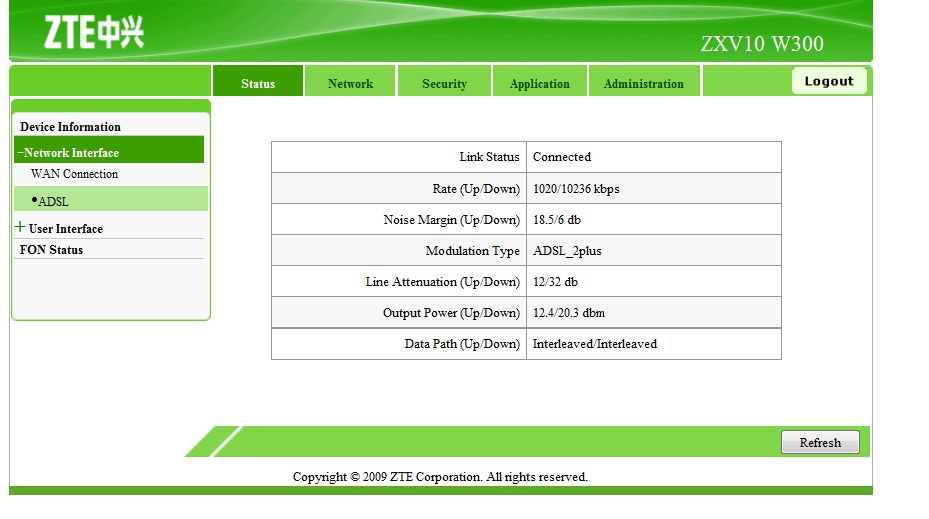This screenshot has height=519, width=929.
Task: Open FON Status in sidebar
Action: coord(51,249)
